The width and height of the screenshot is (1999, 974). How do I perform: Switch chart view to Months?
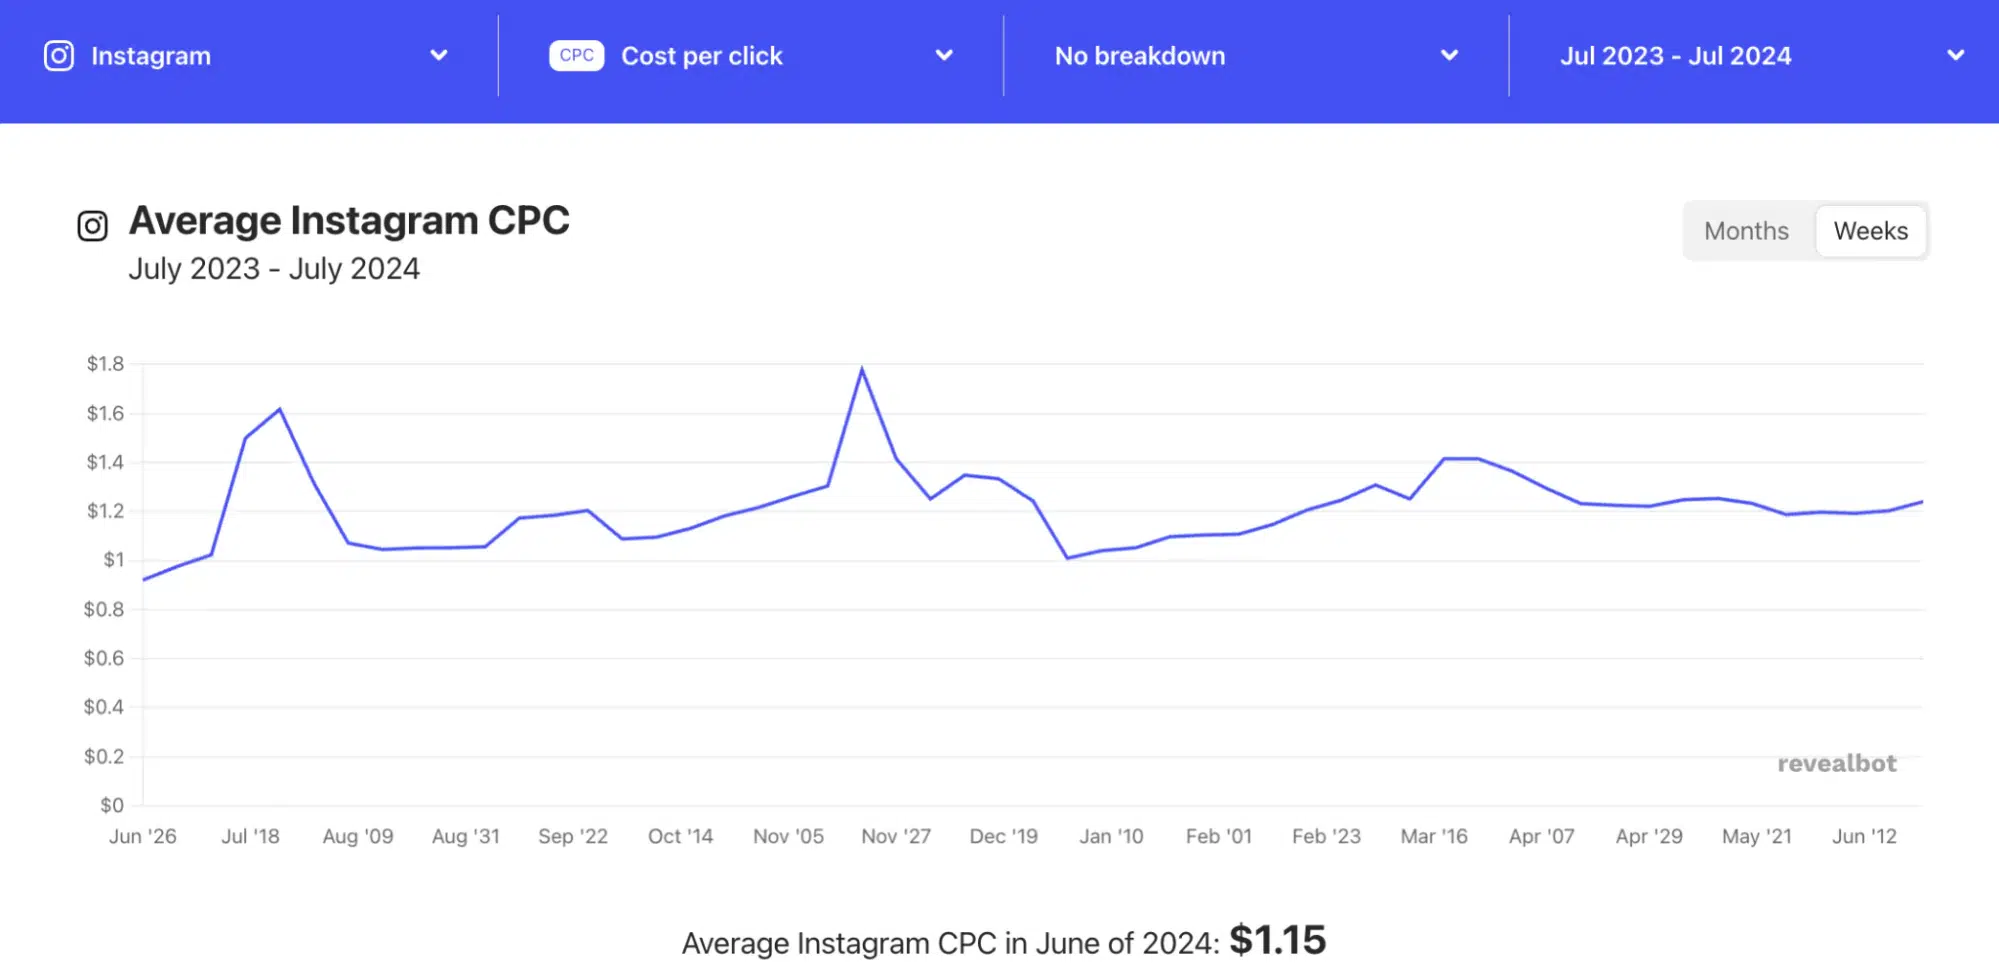pos(1746,231)
